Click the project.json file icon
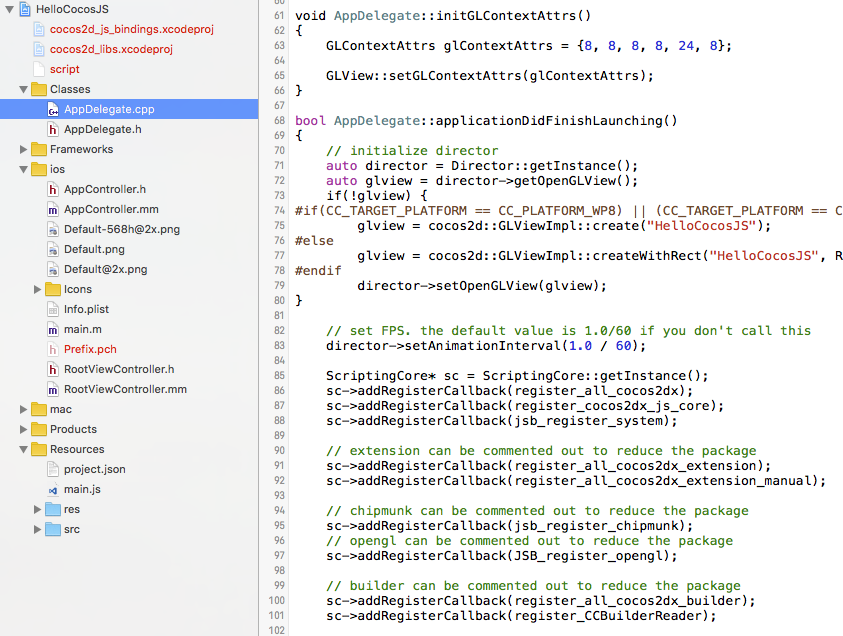The image size is (843, 636). pyautogui.click(x=53, y=469)
